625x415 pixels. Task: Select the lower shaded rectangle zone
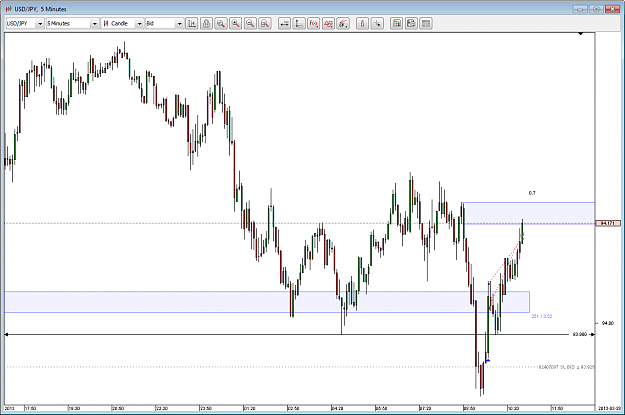click(x=267, y=302)
